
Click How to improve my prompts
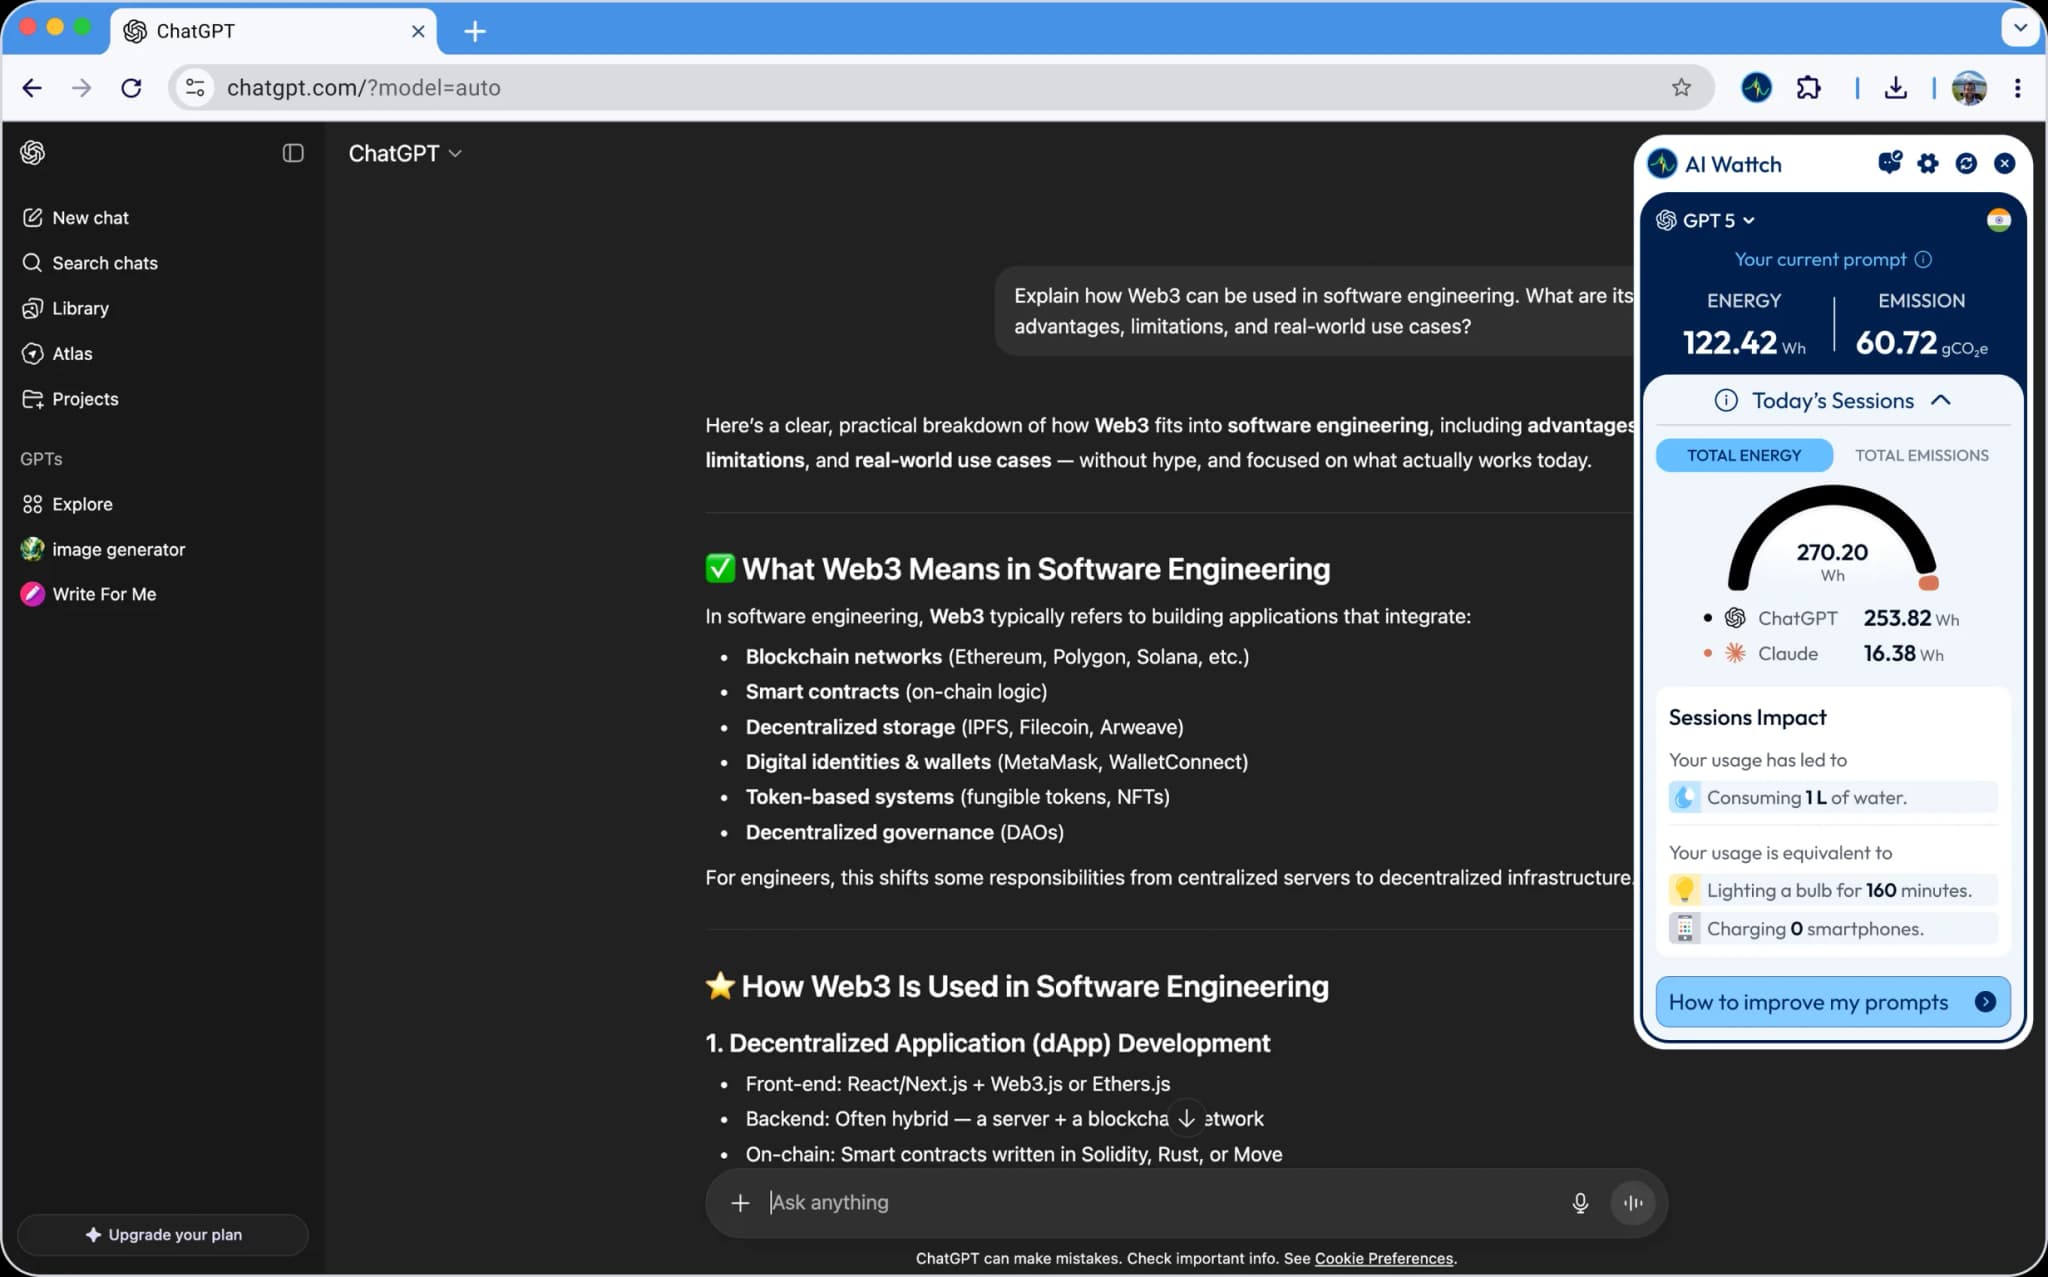[1830, 1002]
